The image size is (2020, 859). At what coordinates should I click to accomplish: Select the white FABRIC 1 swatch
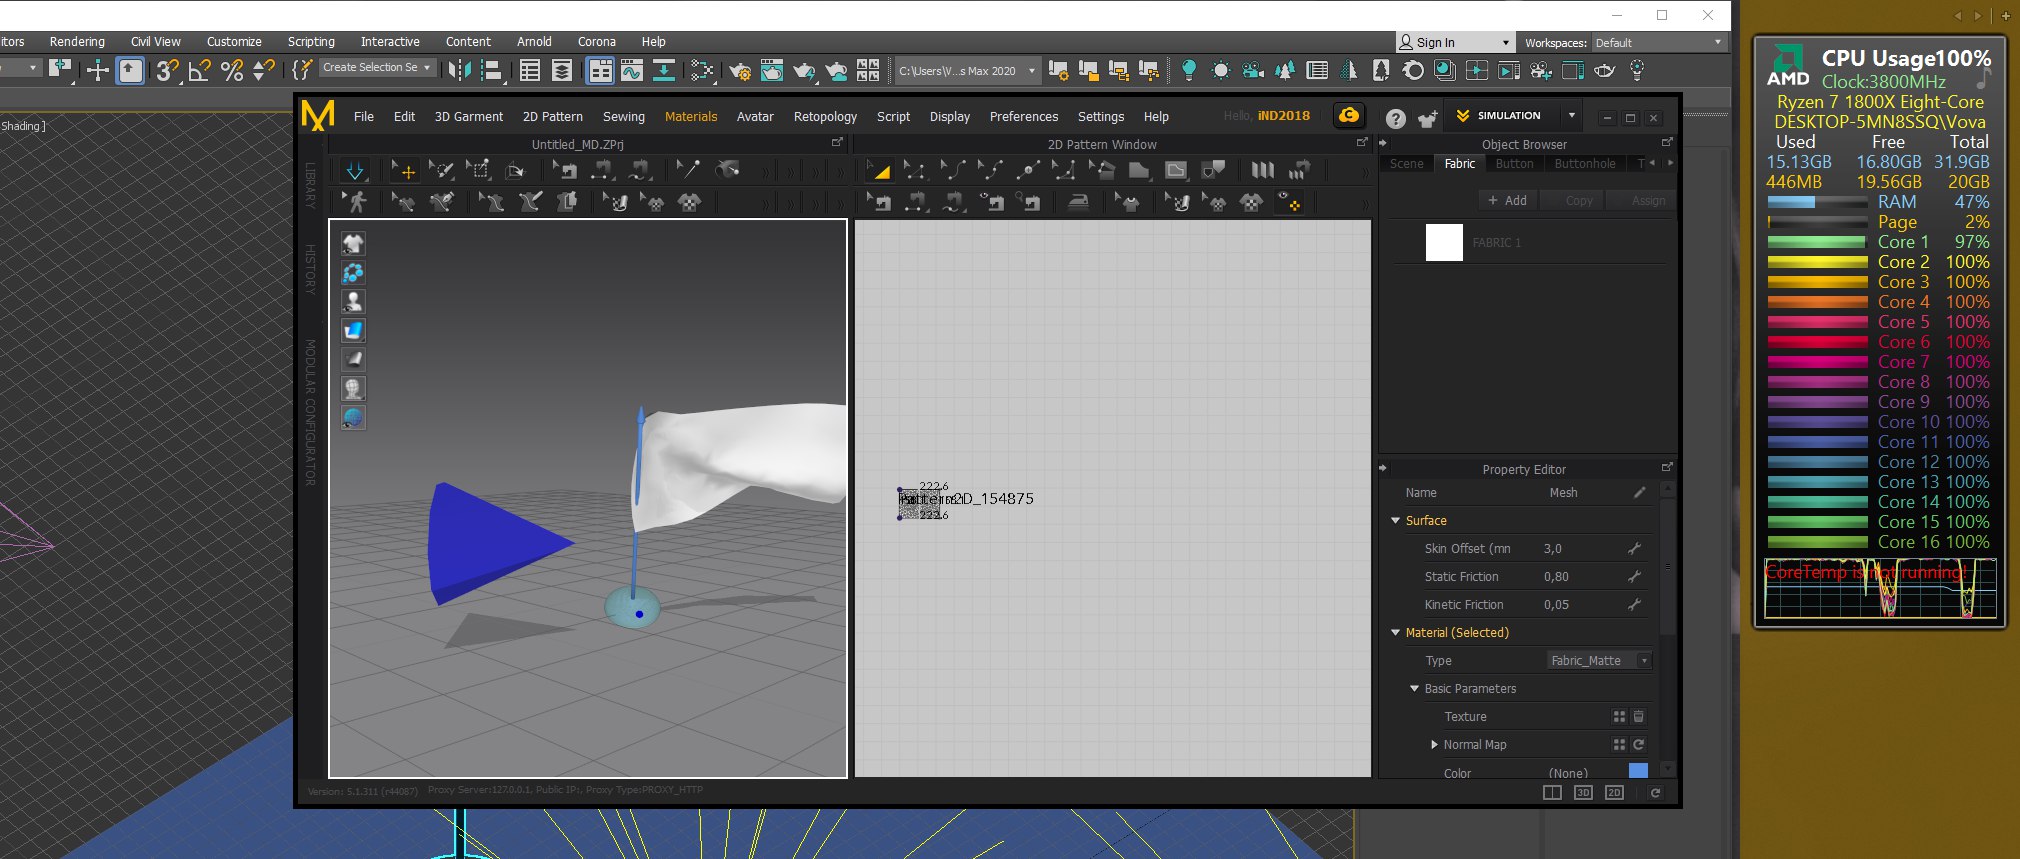pos(1444,243)
